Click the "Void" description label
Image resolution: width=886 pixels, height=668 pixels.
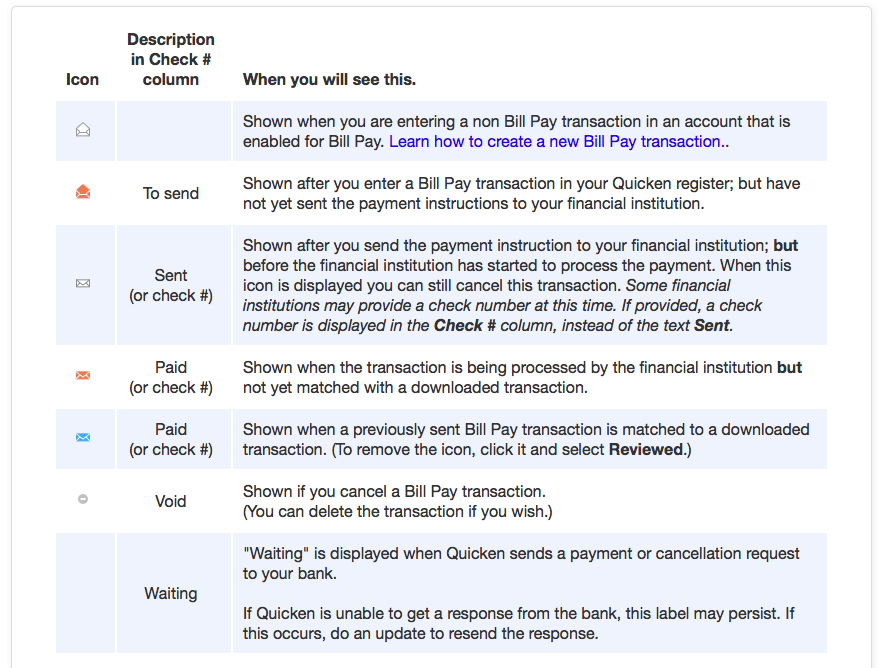(x=171, y=501)
